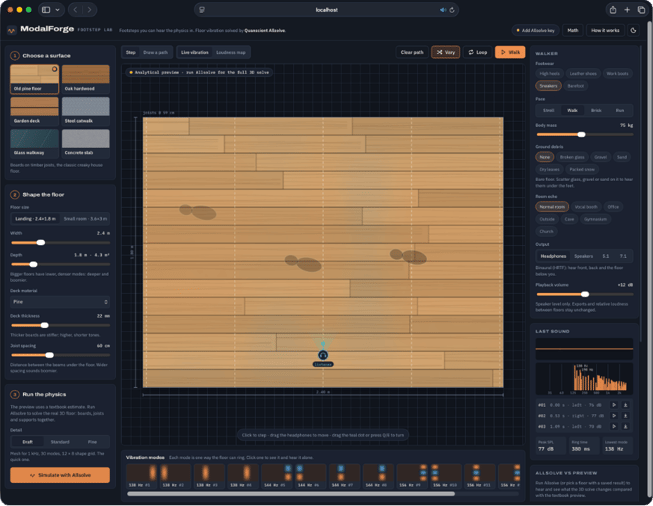
Task: Click the listener headphones marker on the floor
Action: tap(323, 355)
